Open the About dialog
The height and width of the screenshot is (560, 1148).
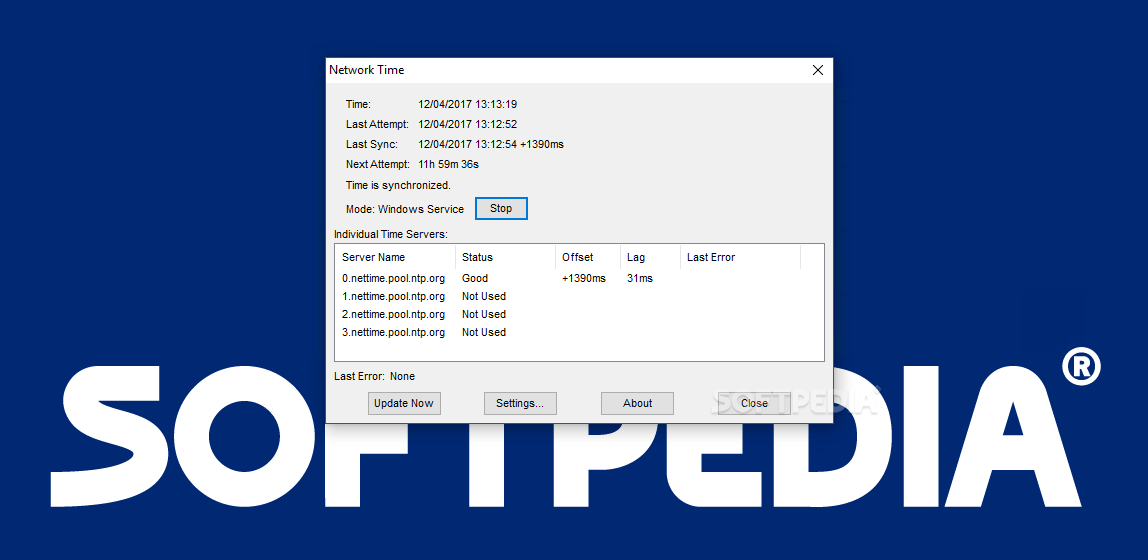tap(637, 403)
